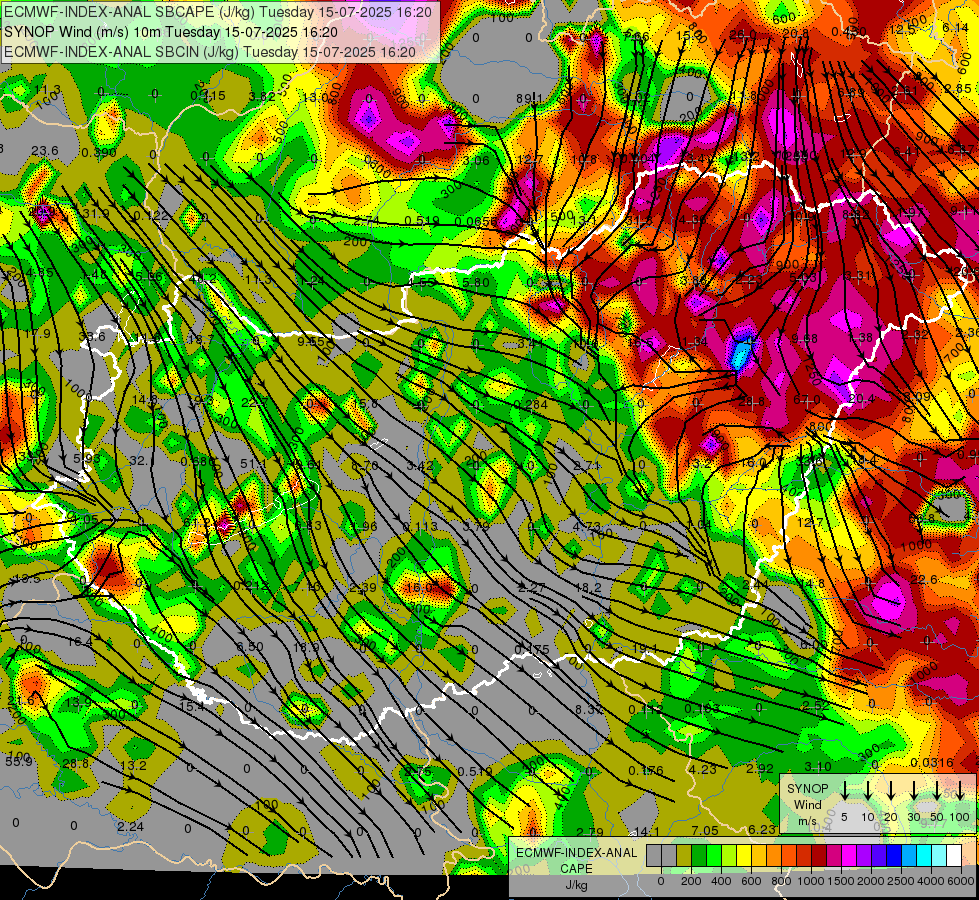Select the olive CAPE legend swatch
This screenshot has height=900, width=979.
point(684,856)
